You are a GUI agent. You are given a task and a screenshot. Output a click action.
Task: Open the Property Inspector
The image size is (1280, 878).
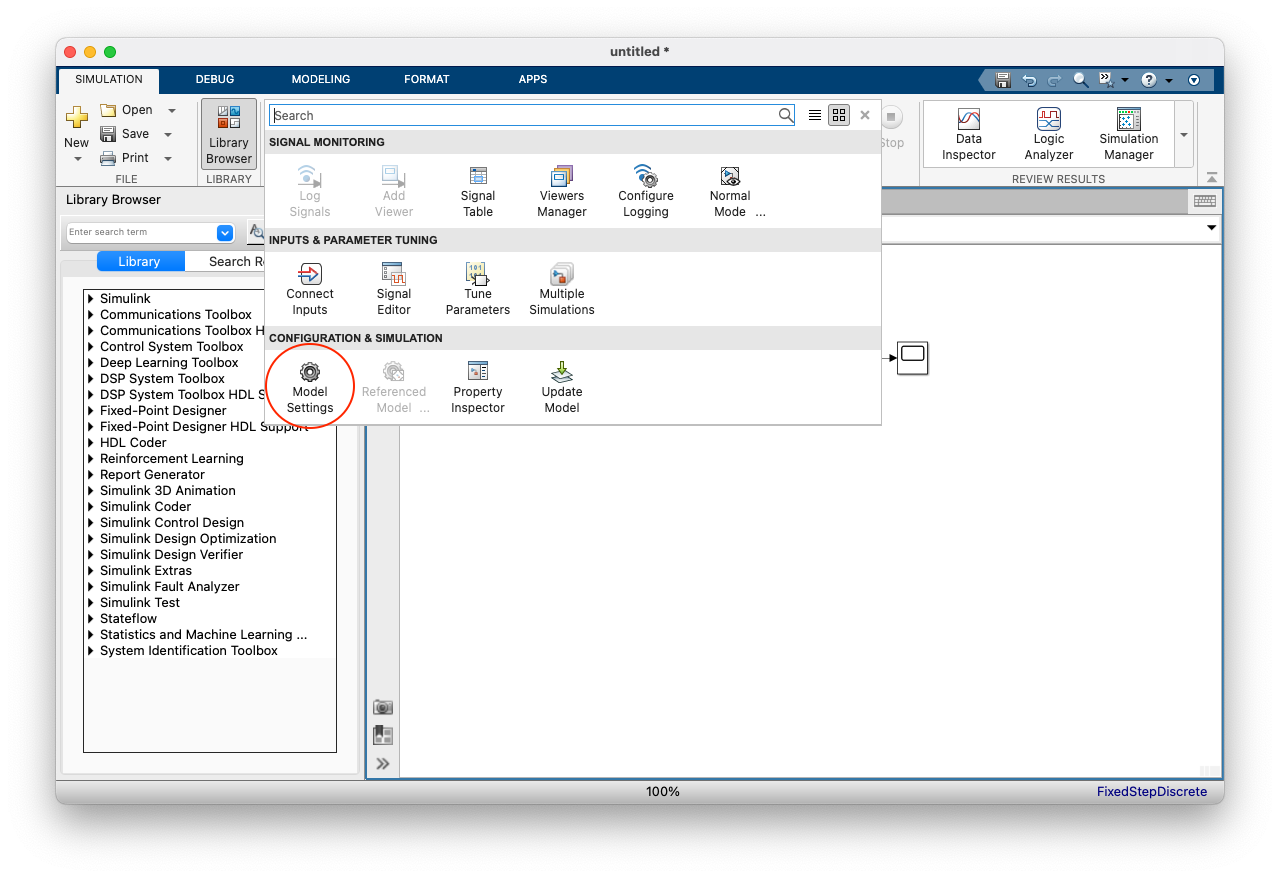[478, 388]
